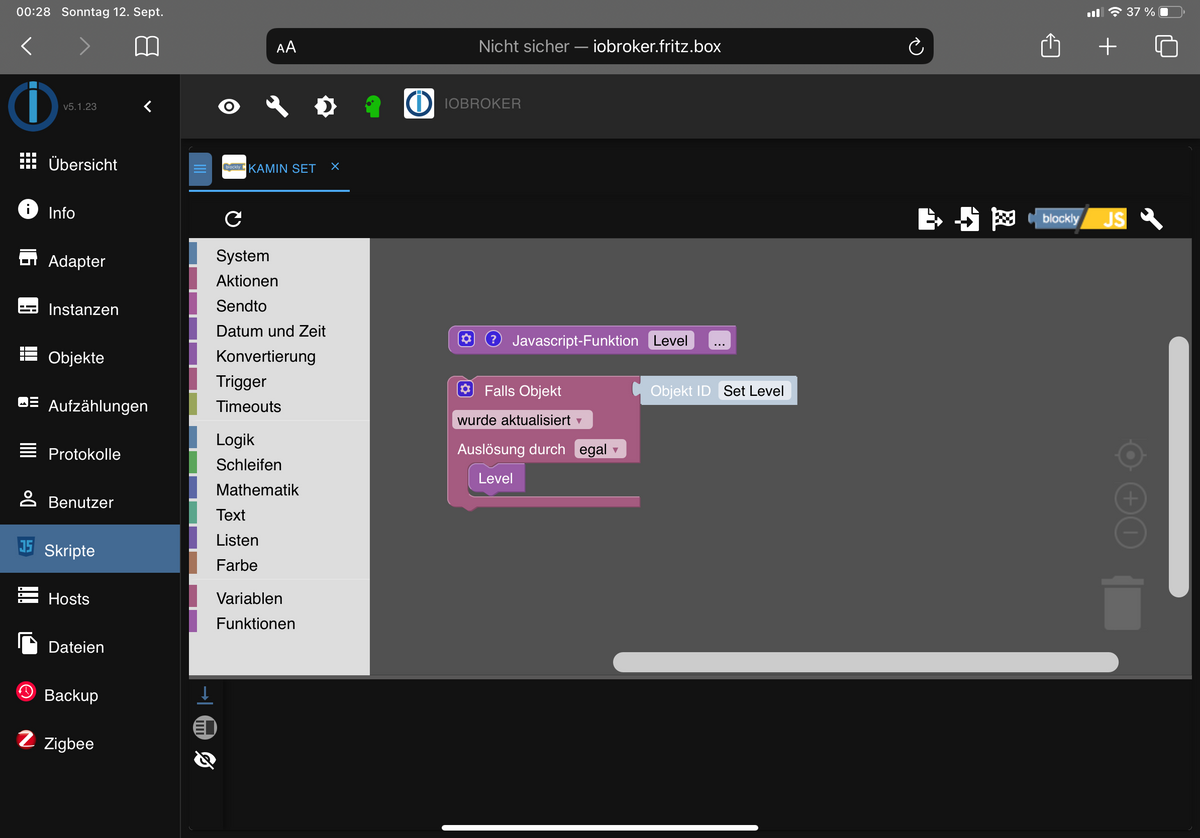Toggle the eye icon in the top bar
1200x838 pixels.
click(229, 106)
